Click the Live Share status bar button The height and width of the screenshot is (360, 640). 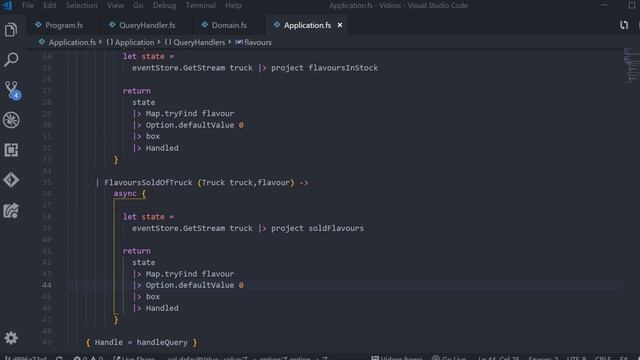pos(134,358)
